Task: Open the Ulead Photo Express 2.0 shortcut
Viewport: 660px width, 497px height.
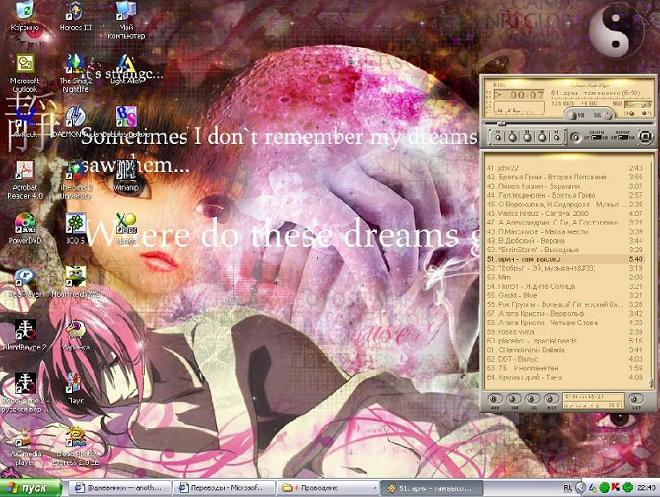Action: point(76,447)
